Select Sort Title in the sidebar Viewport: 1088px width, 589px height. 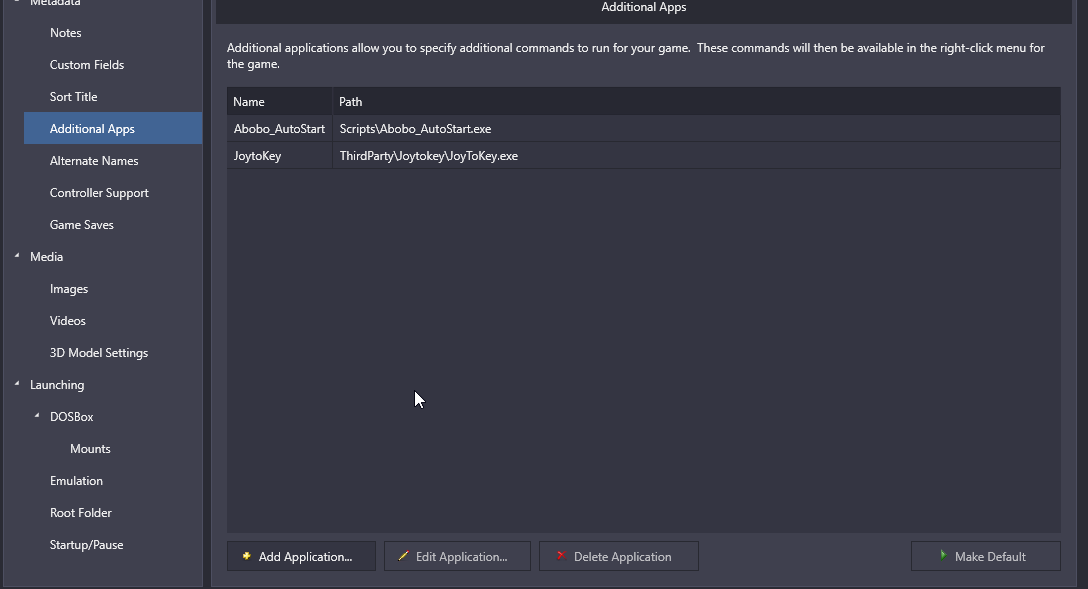(x=74, y=97)
